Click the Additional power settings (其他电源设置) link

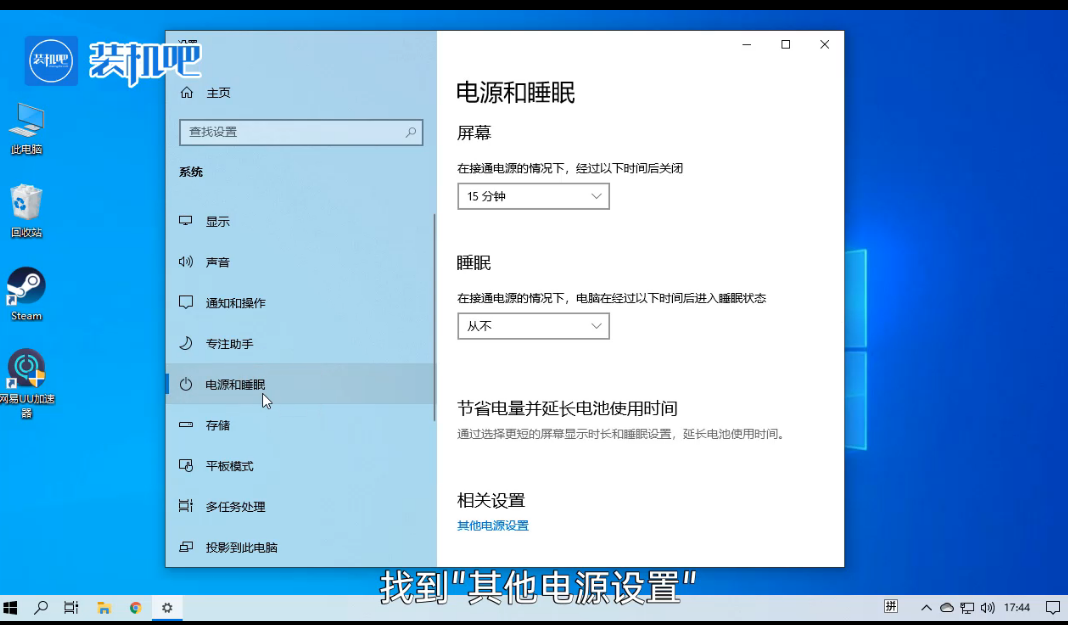tap(493, 526)
